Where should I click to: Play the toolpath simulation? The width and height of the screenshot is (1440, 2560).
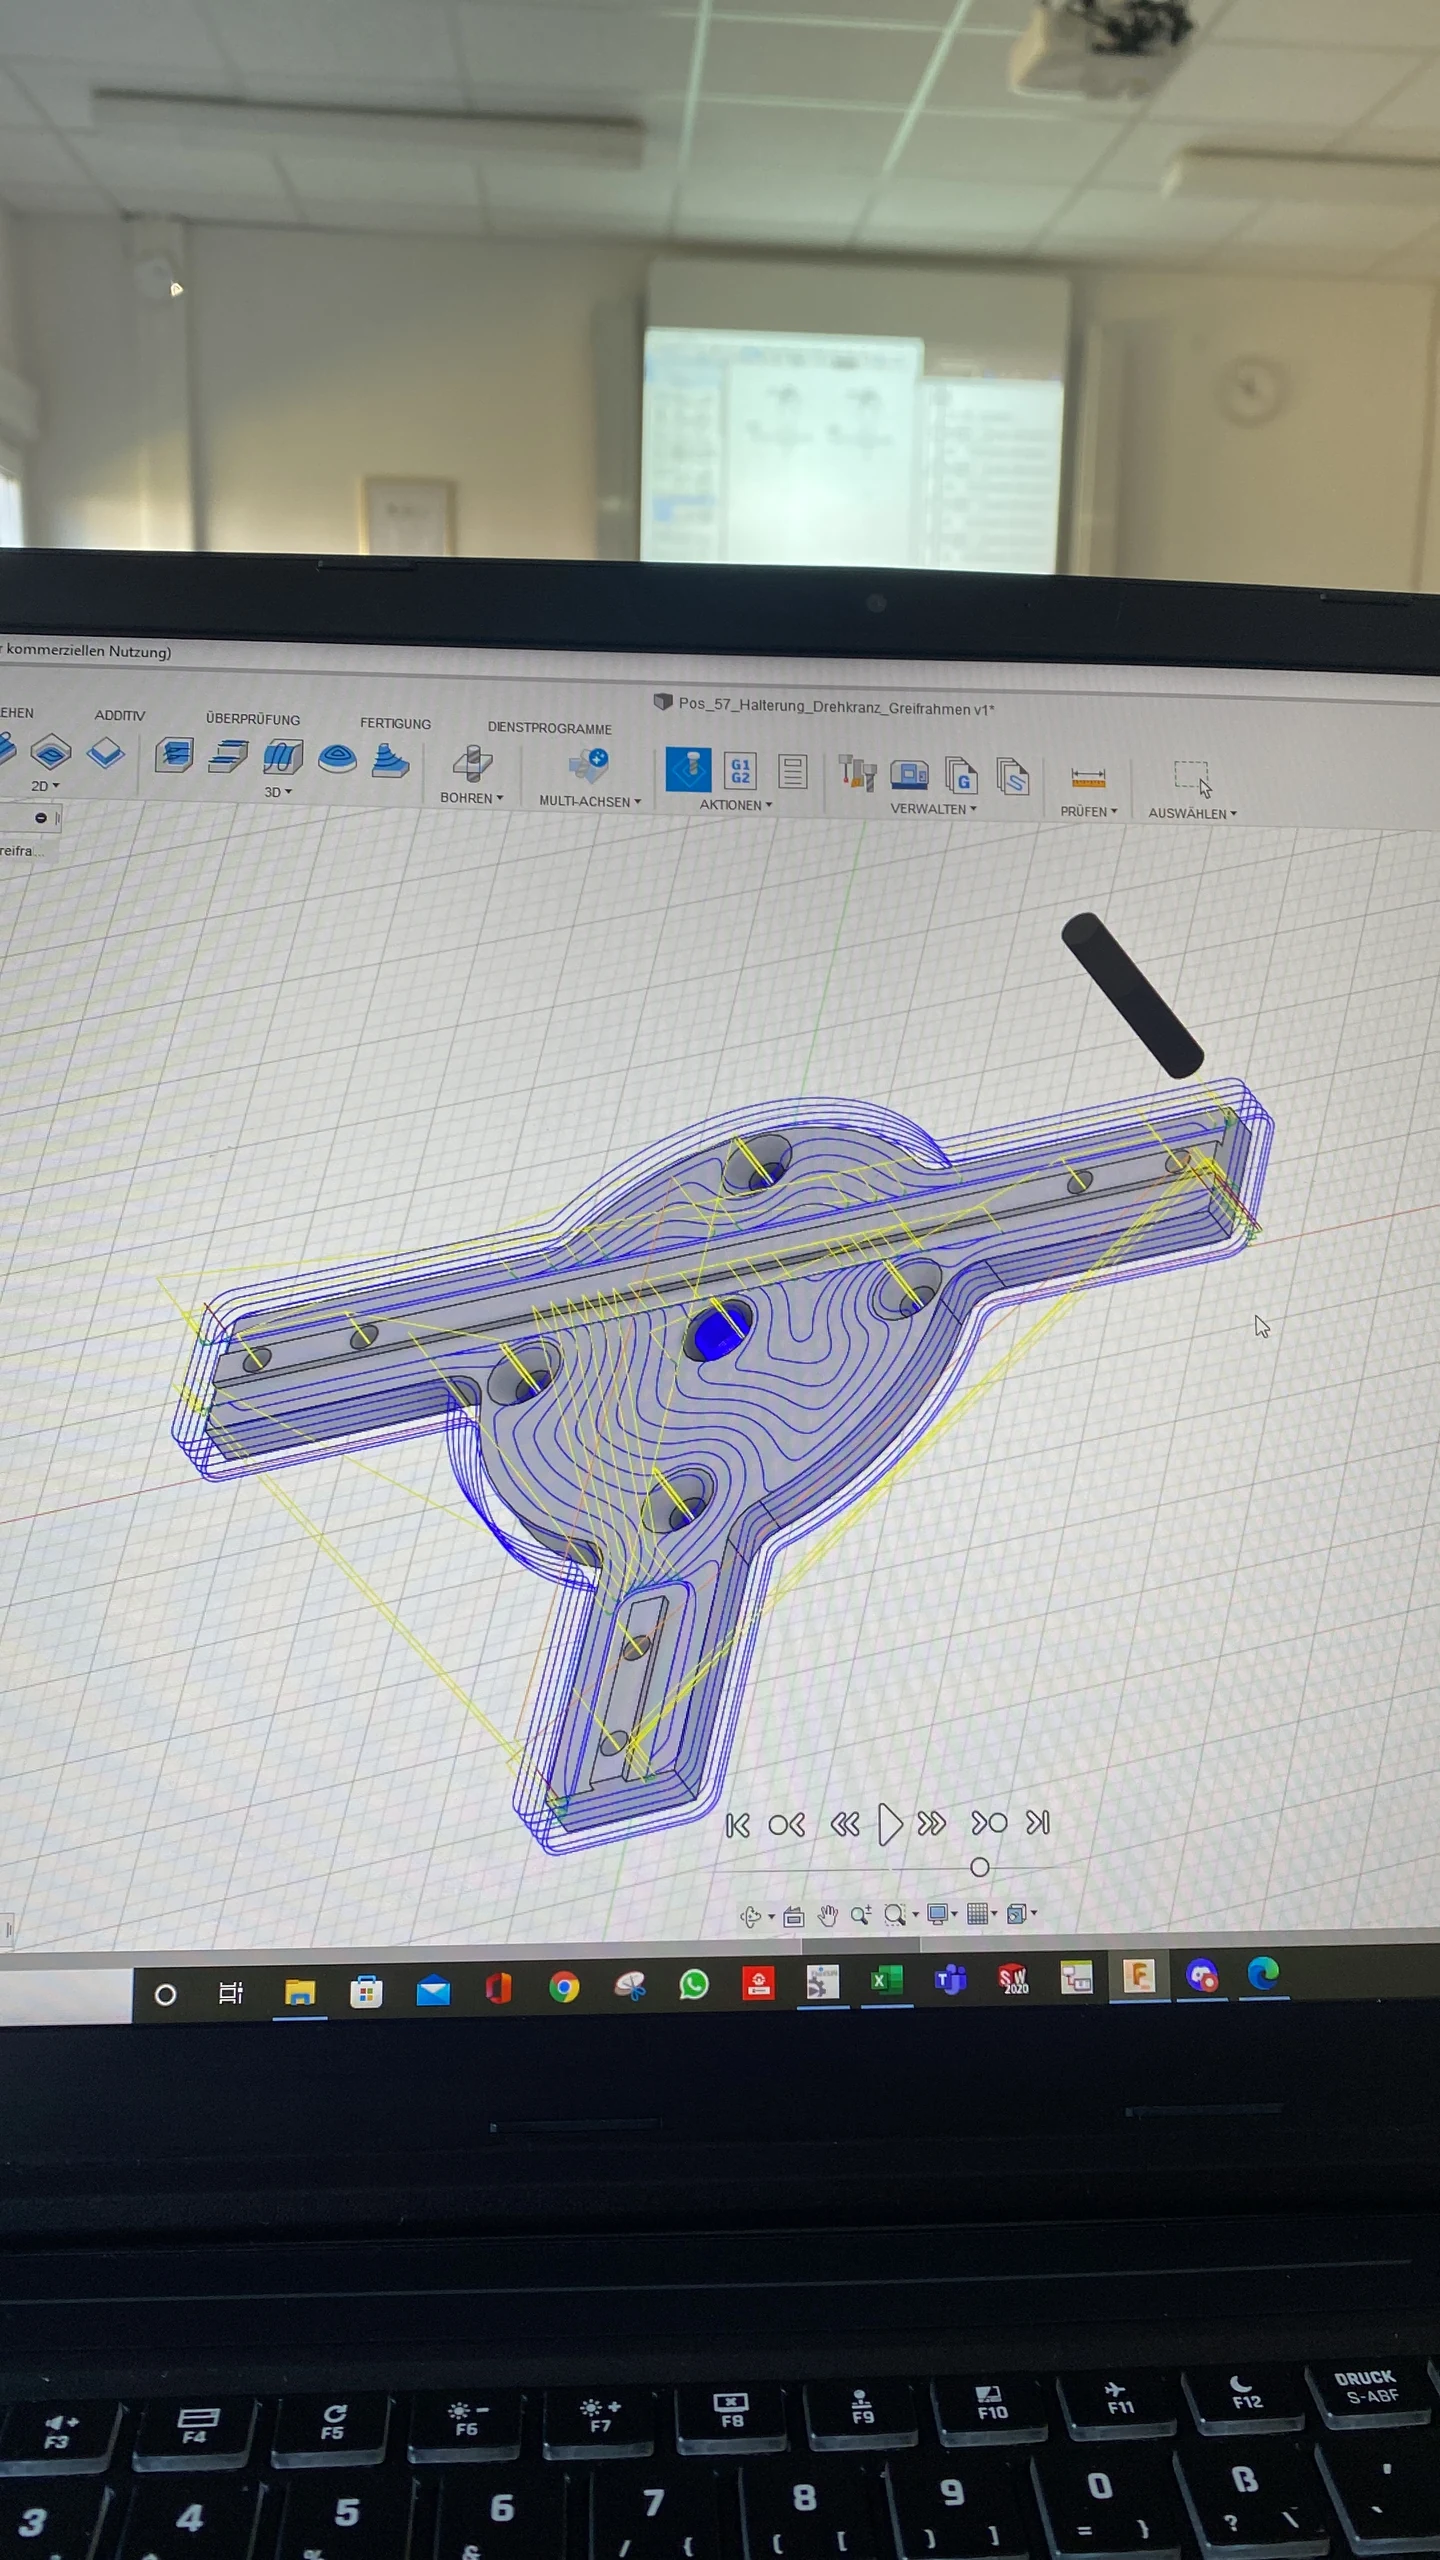(x=889, y=1824)
